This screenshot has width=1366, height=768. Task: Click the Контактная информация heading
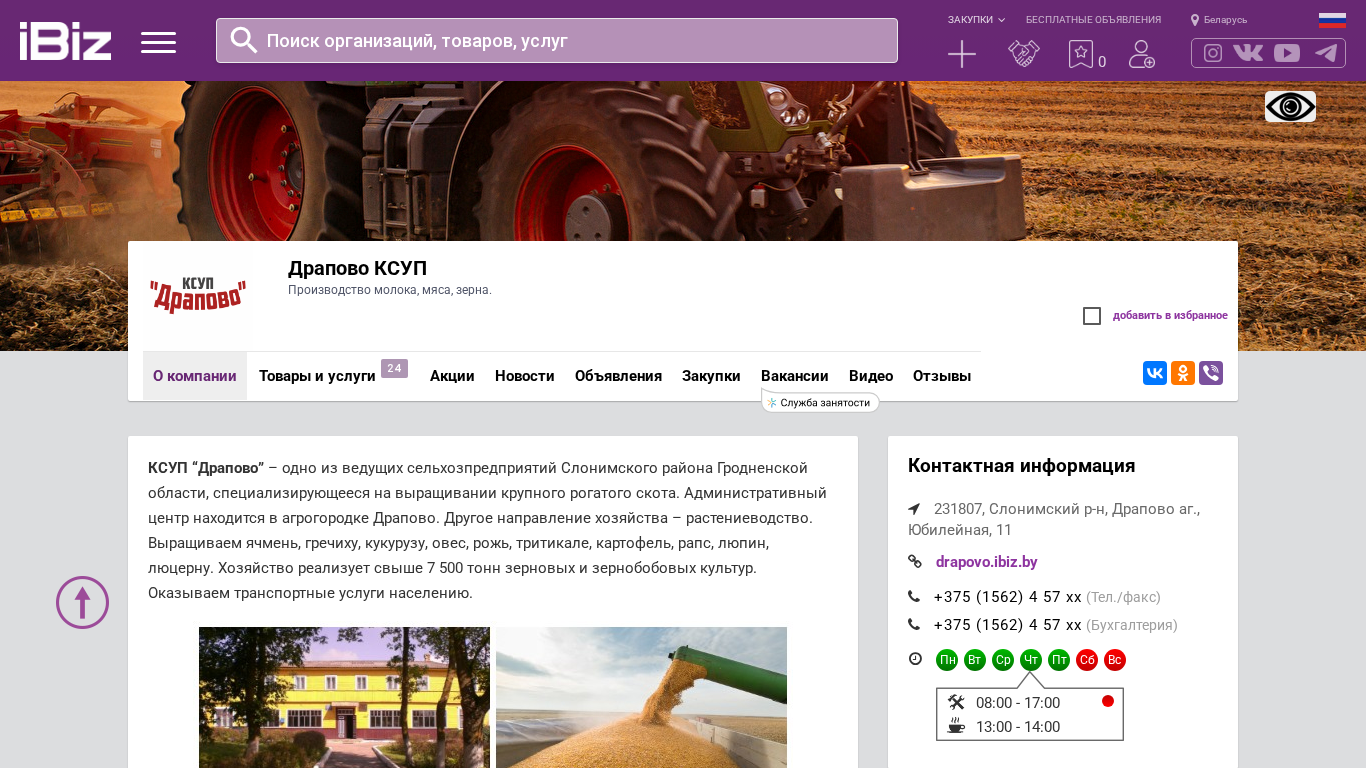click(x=1021, y=466)
